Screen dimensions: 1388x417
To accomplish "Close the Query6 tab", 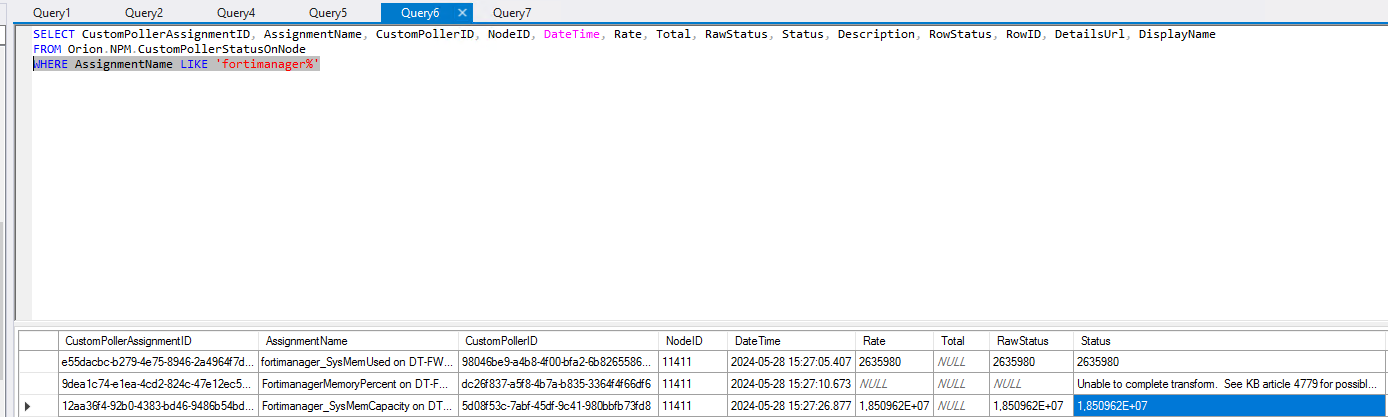I will tap(461, 13).
